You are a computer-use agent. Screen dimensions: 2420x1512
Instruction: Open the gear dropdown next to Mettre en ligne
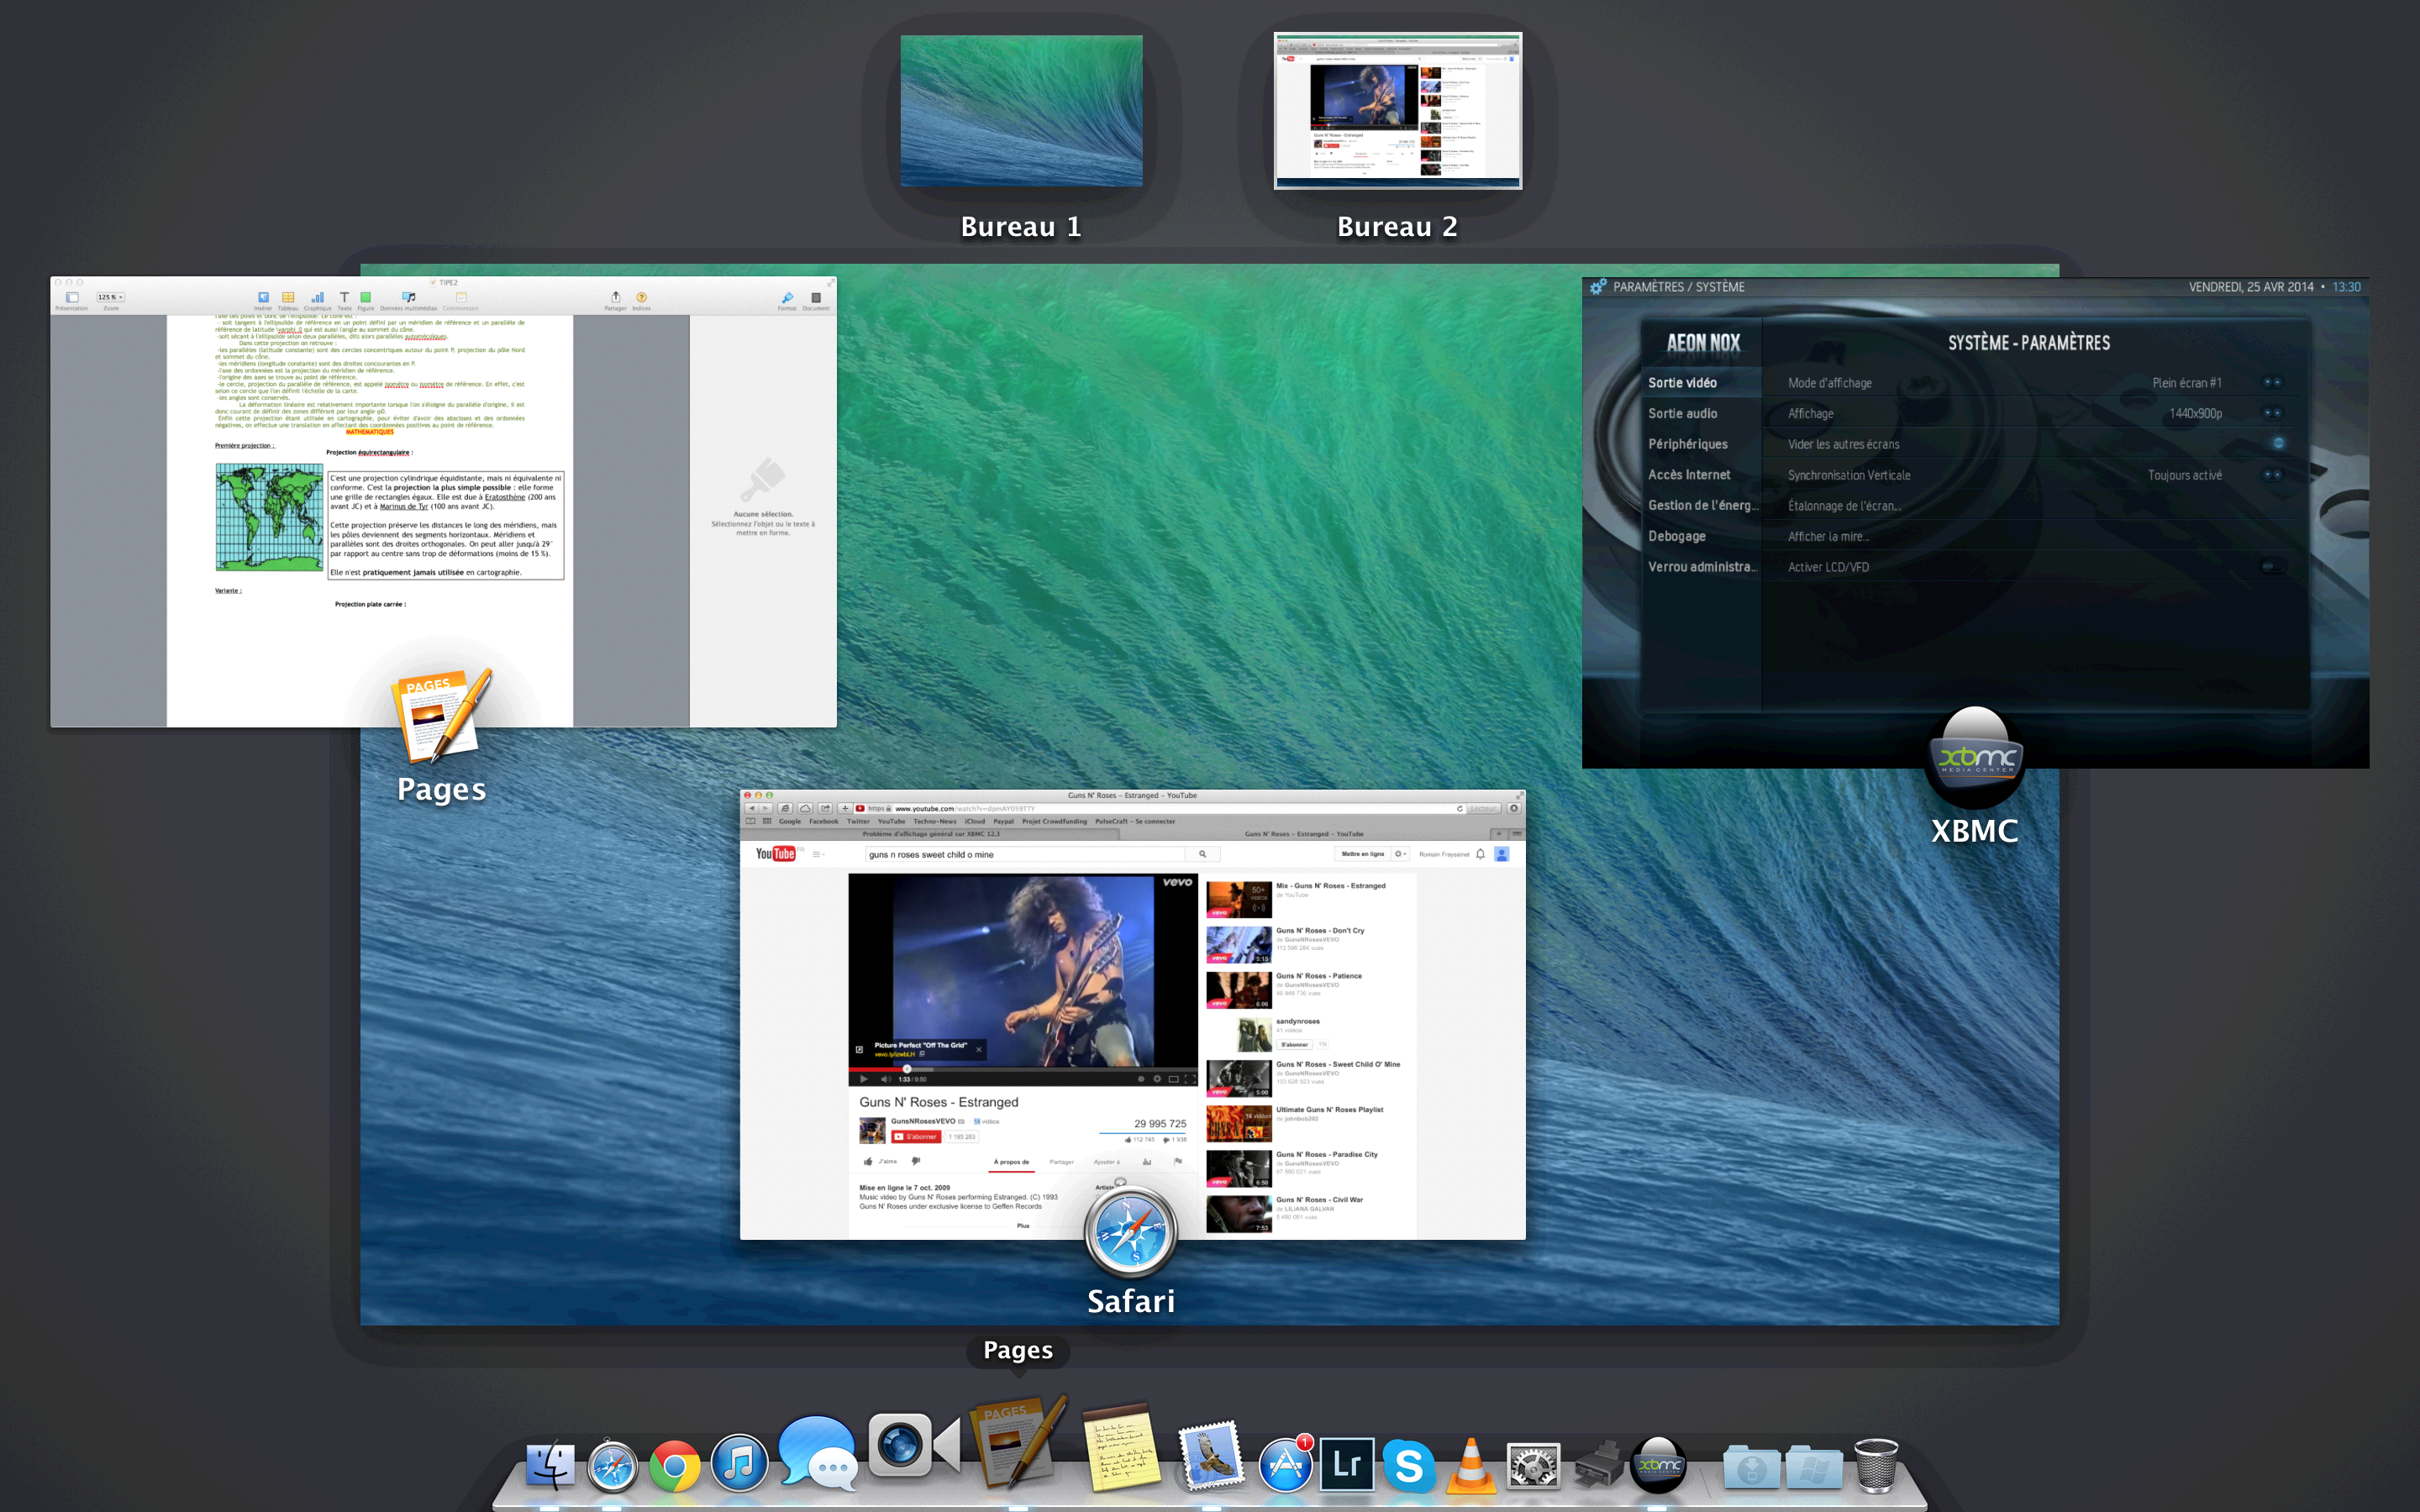pyautogui.click(x=1400, y=854)
